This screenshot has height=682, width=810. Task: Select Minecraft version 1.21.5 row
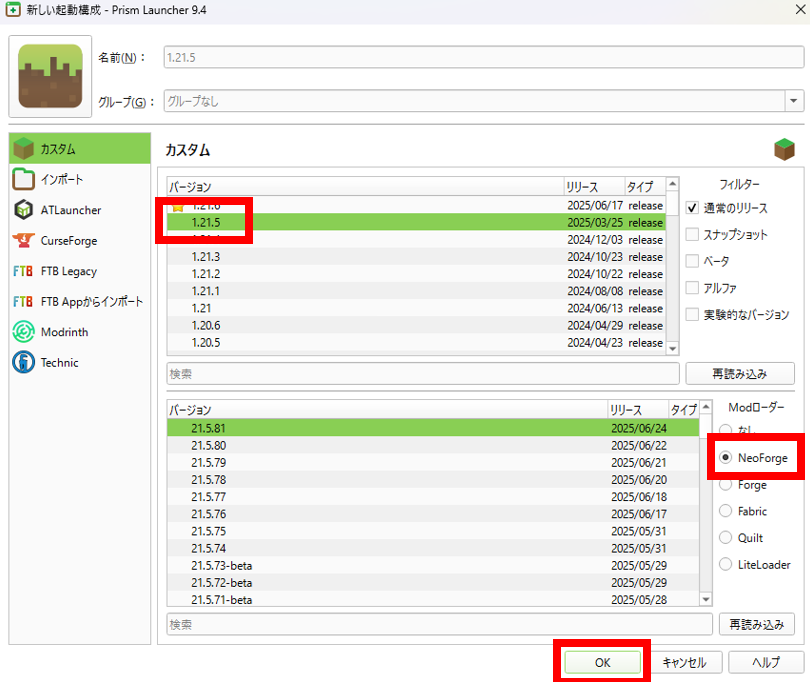tap(416, 223)
